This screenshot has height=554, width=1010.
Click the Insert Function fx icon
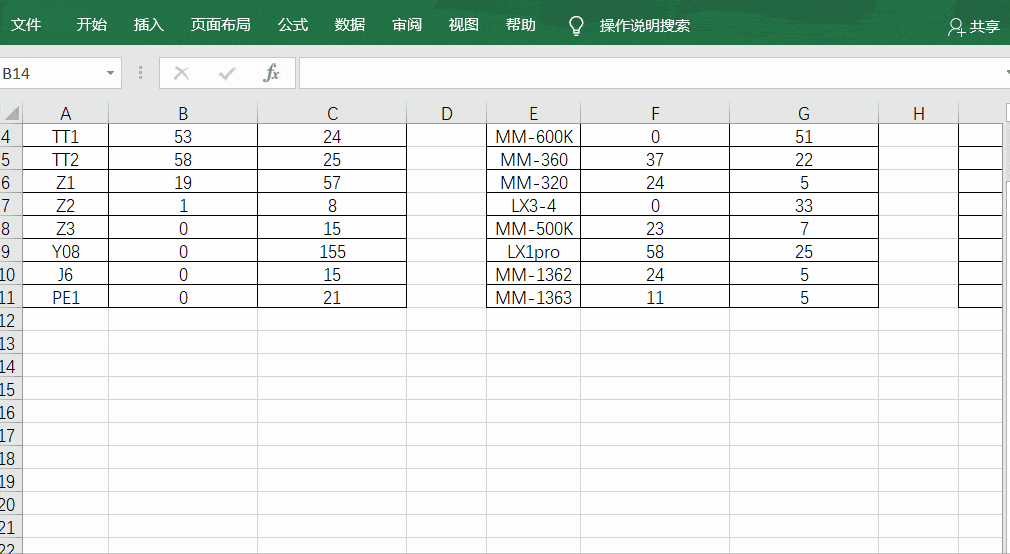coord(271,73)
